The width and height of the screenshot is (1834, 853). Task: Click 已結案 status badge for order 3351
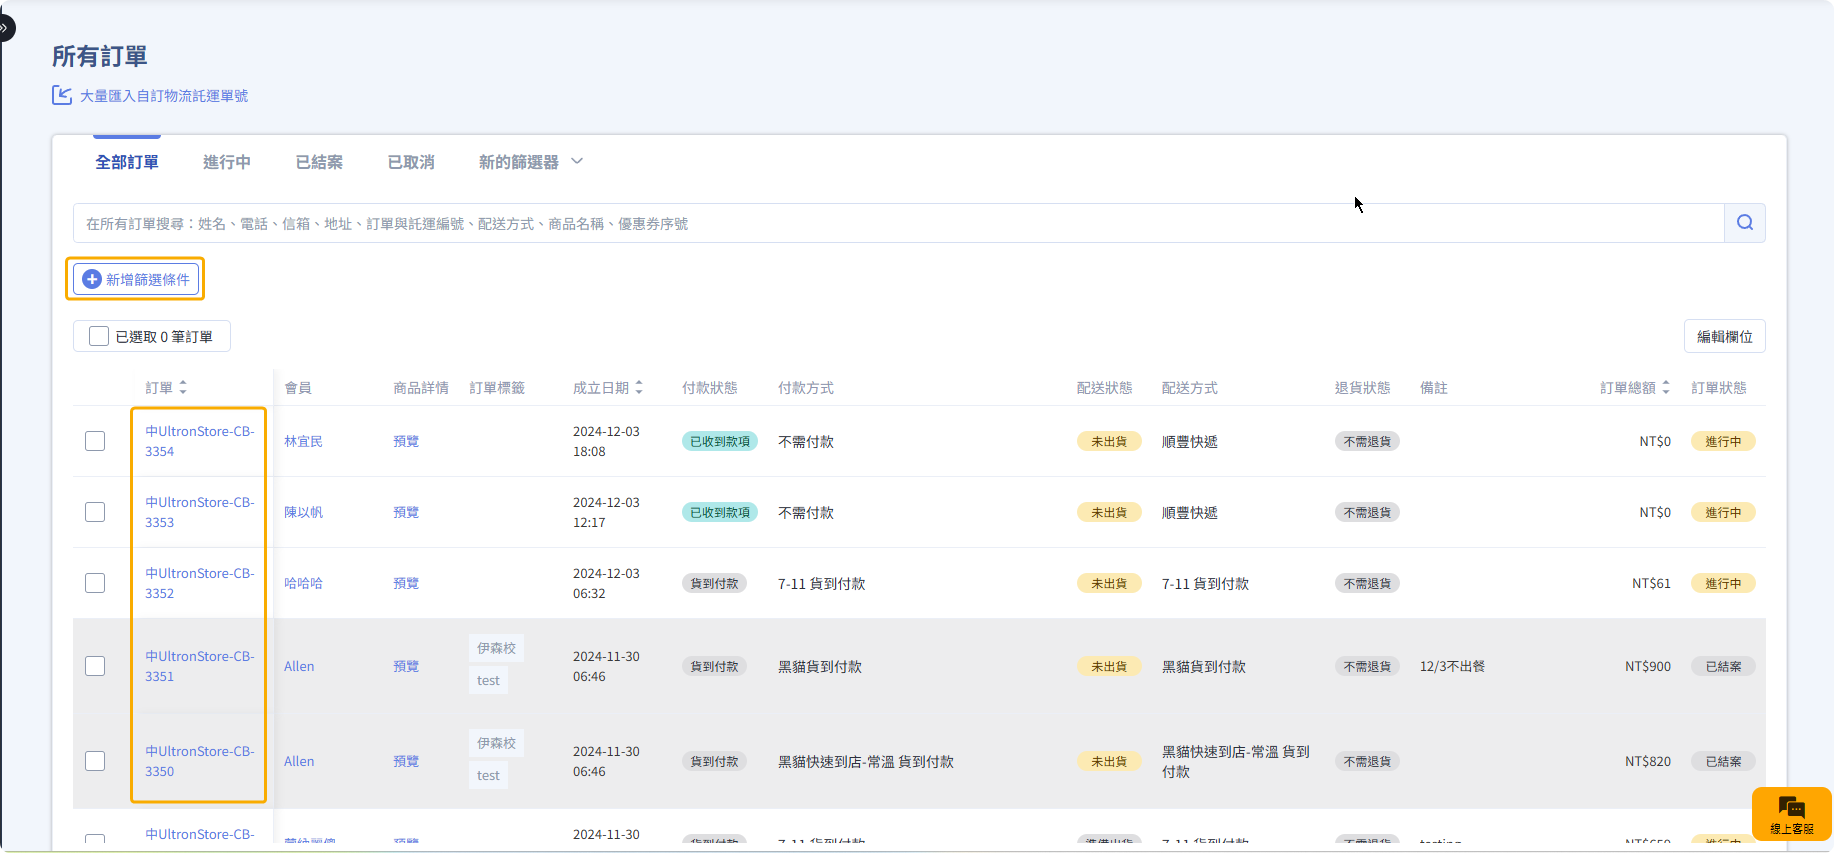1723,666
